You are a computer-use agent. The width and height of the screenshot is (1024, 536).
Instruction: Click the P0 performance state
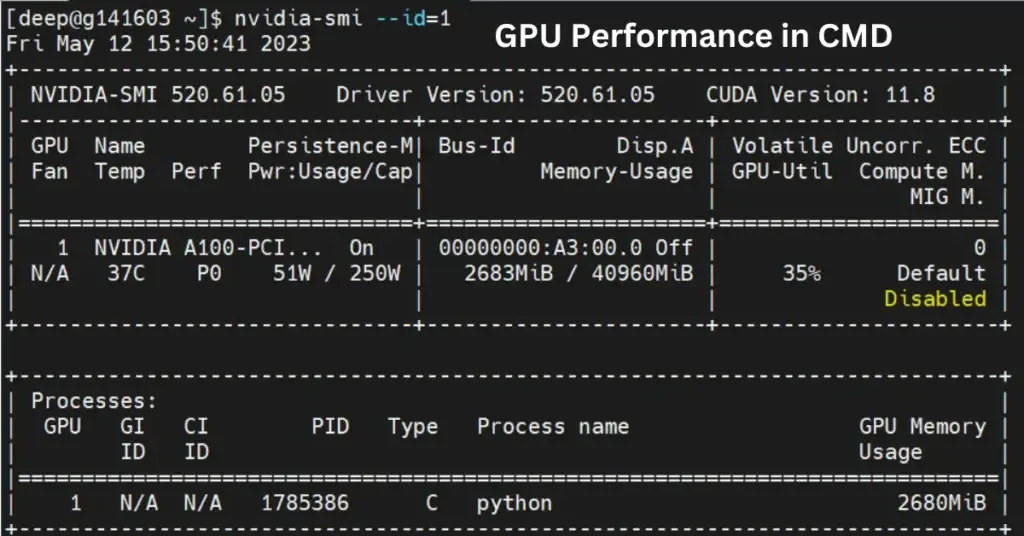pyautogui.click(x=209, y=274)
